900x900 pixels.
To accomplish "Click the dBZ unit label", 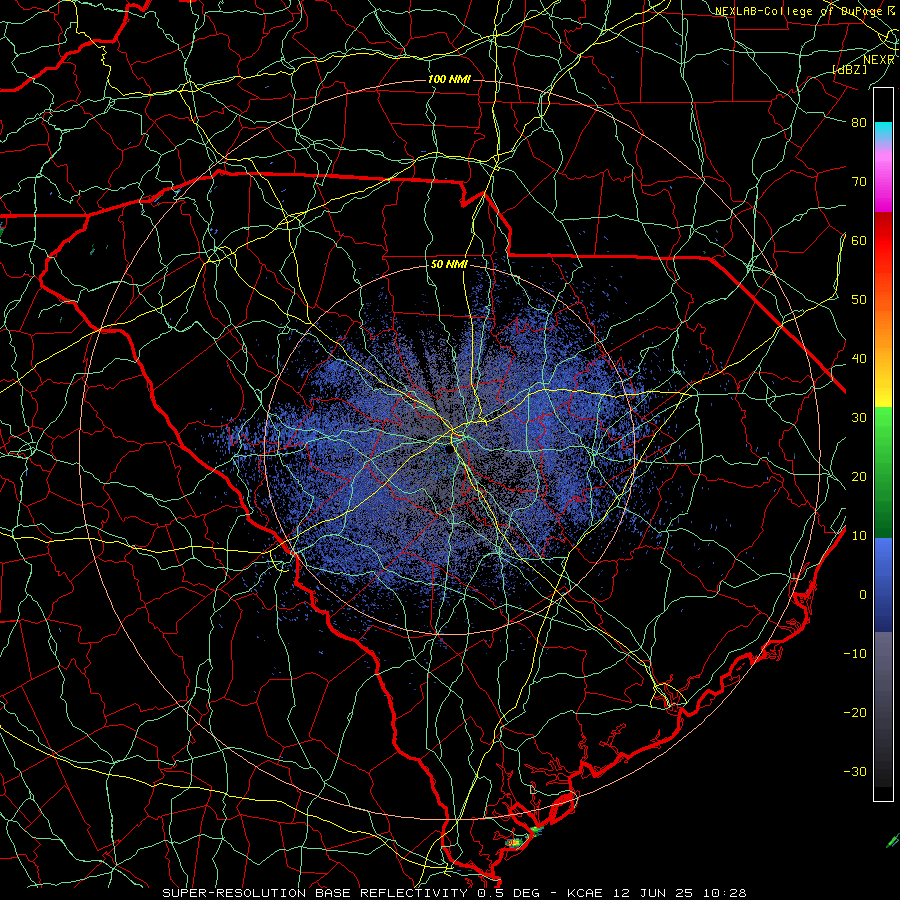I will point(849,69).
